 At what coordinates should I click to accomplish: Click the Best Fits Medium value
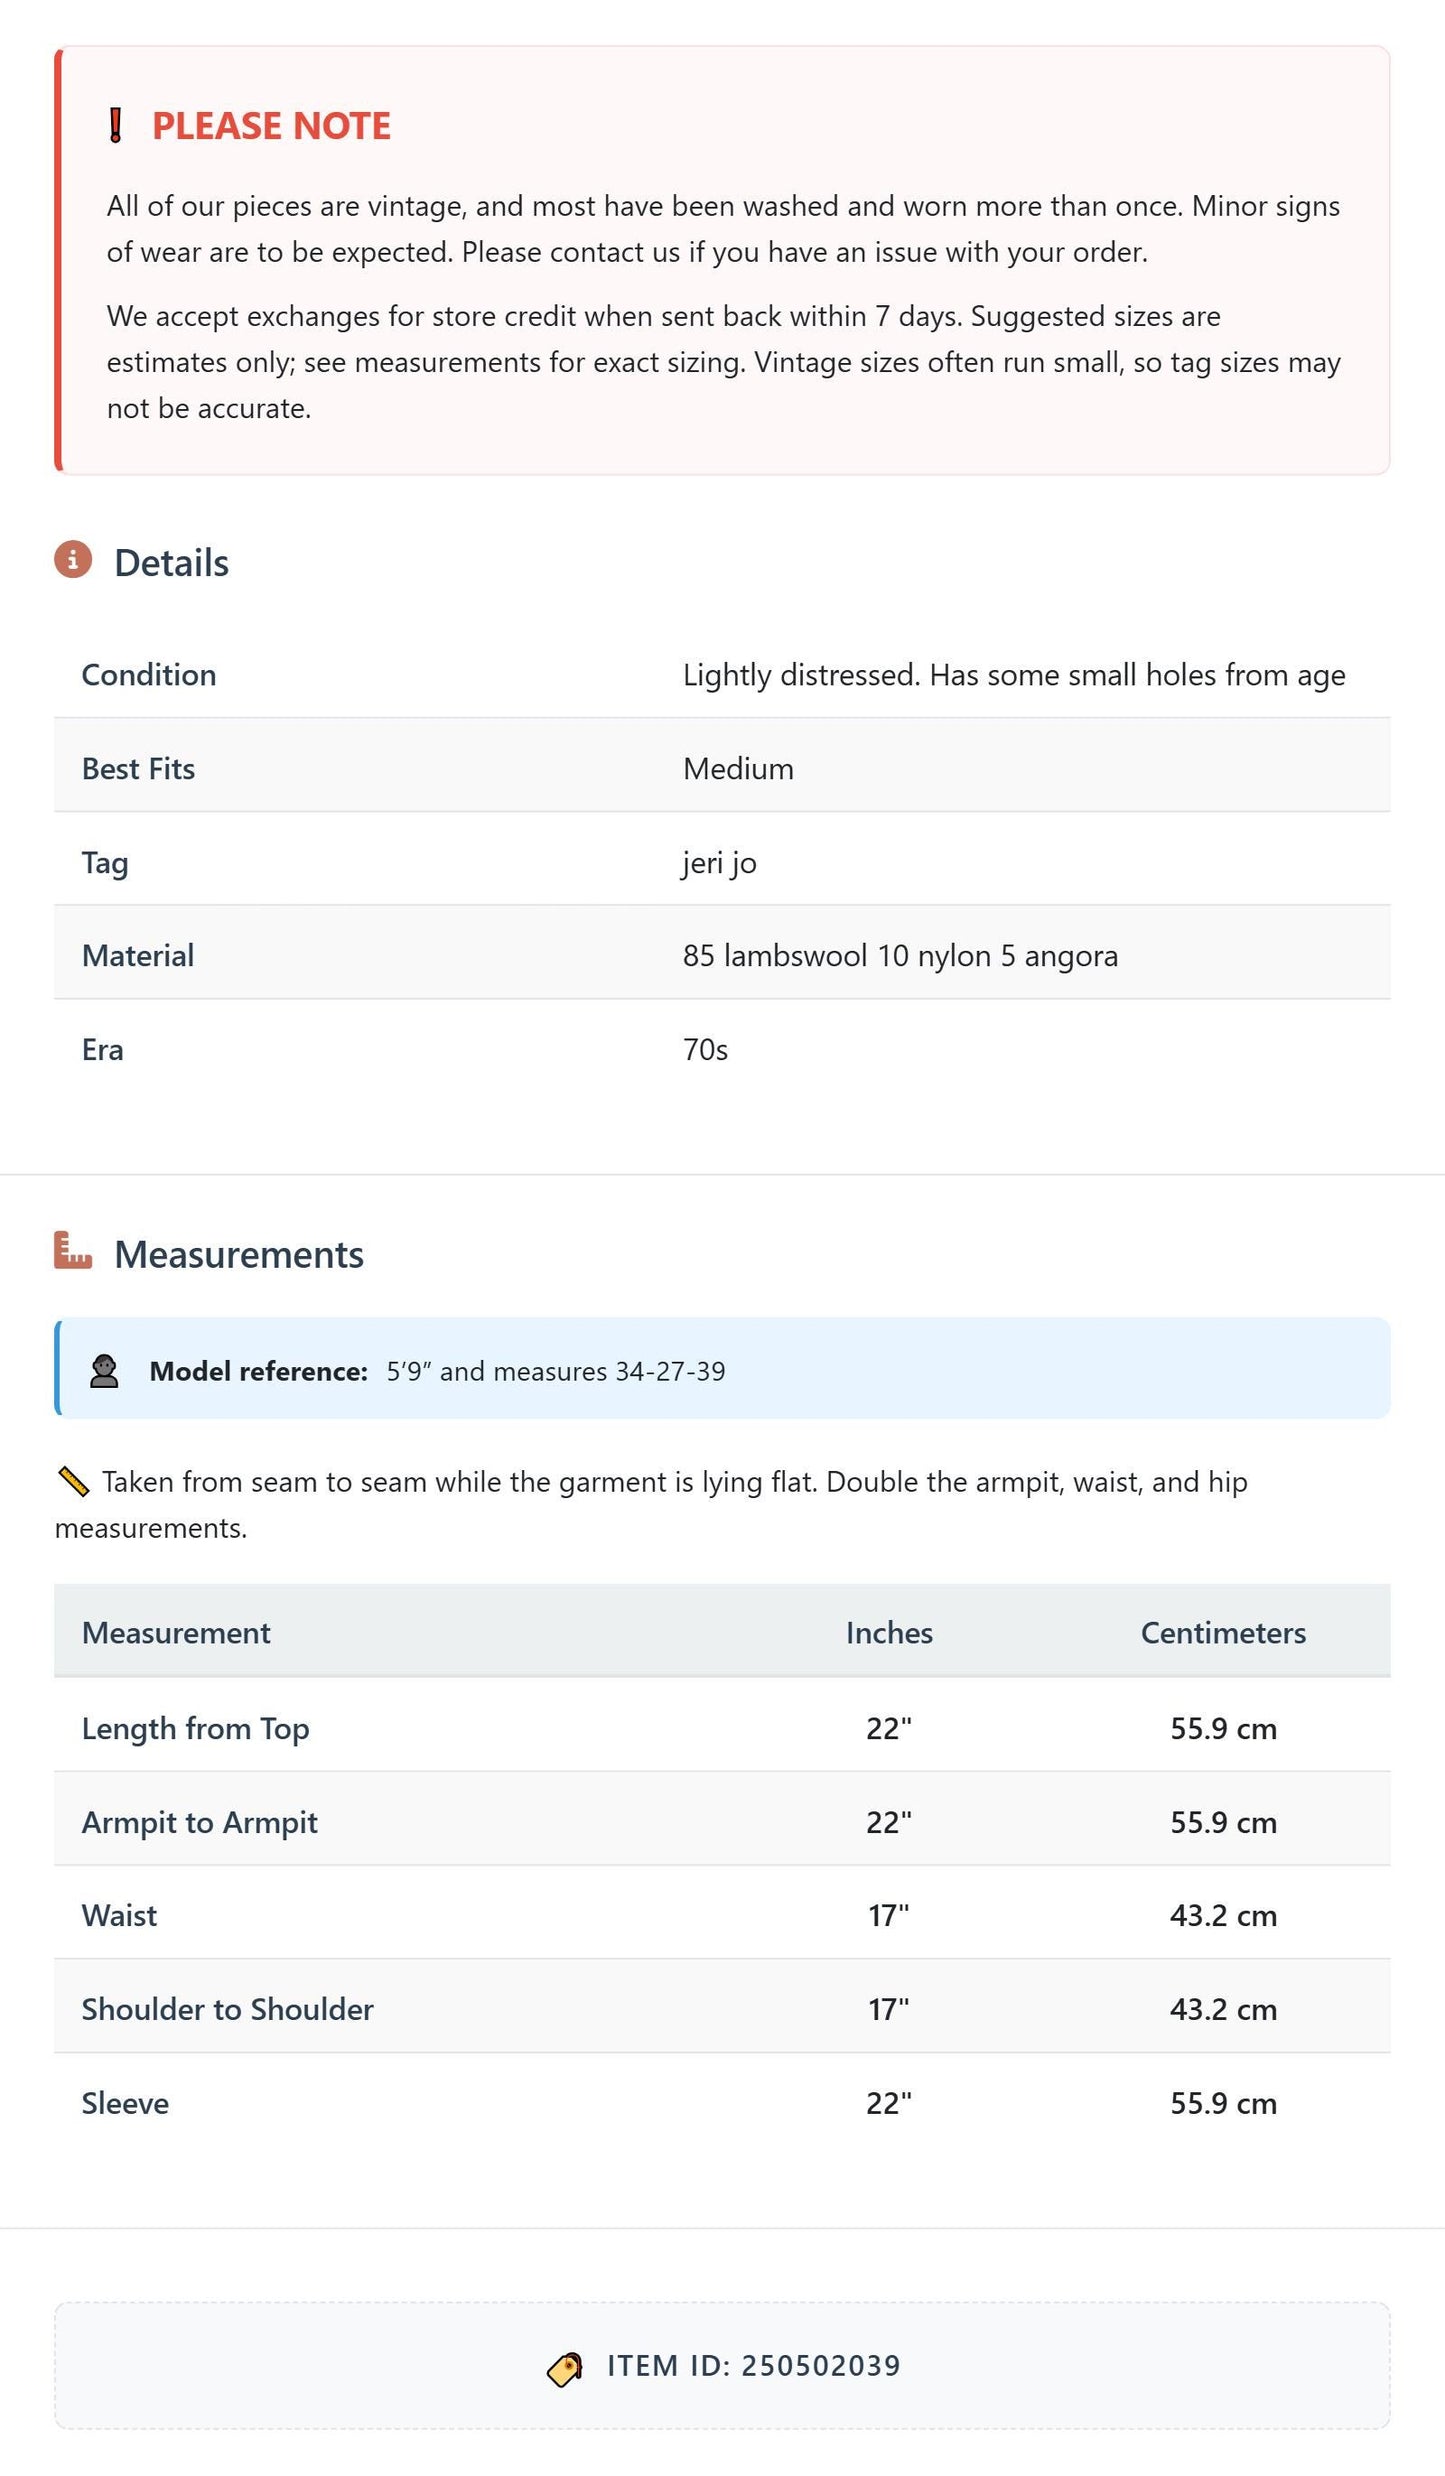738,769
